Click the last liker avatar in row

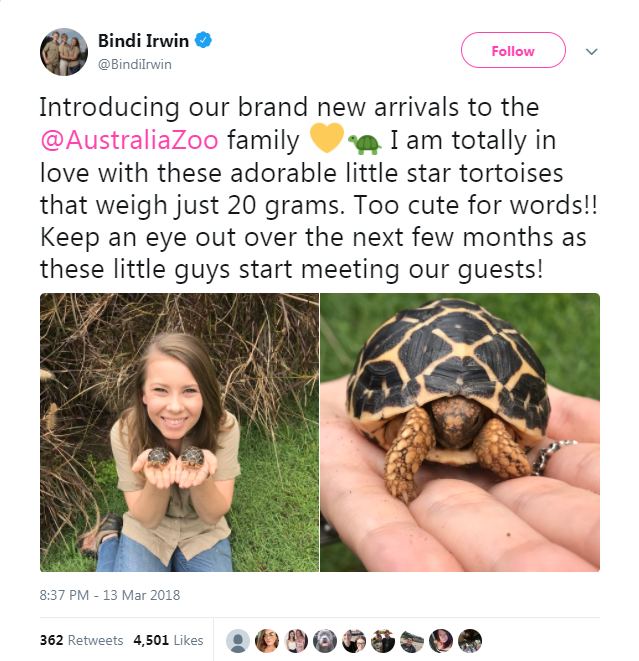point(470,640)
